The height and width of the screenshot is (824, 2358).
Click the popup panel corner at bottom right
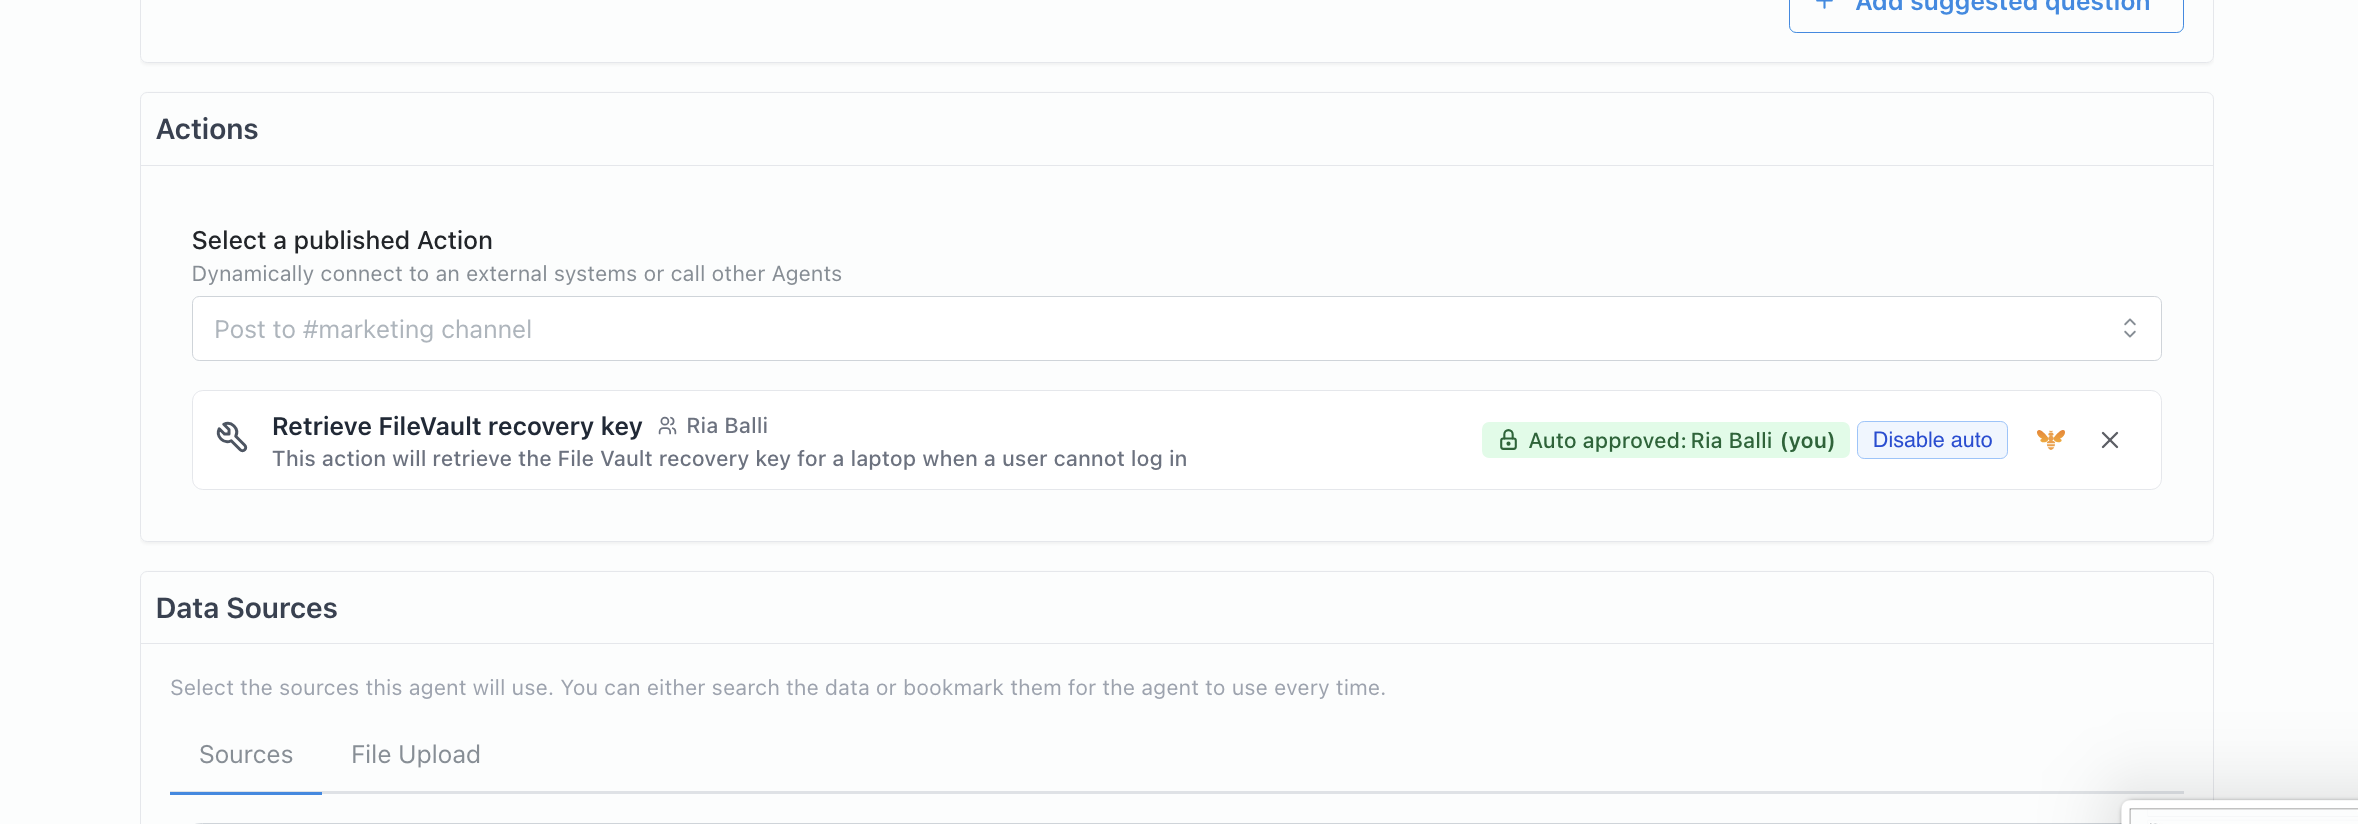[x=2241, y=812]
